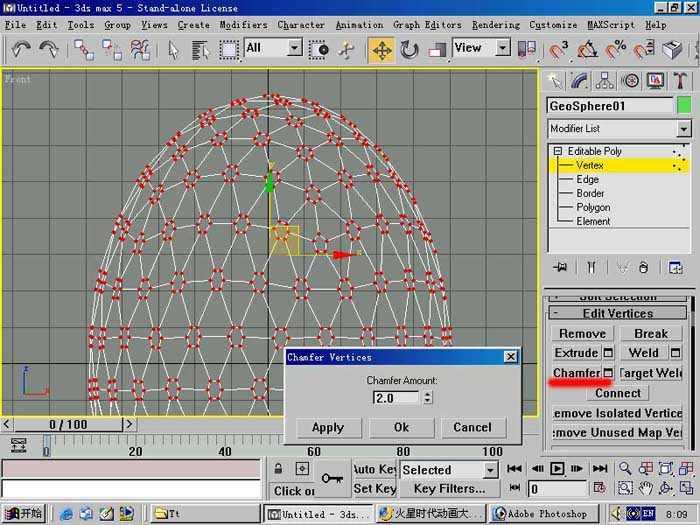Open the Modifier List dropdown
This screenshot has height=525, width=700.
point(619,129)
